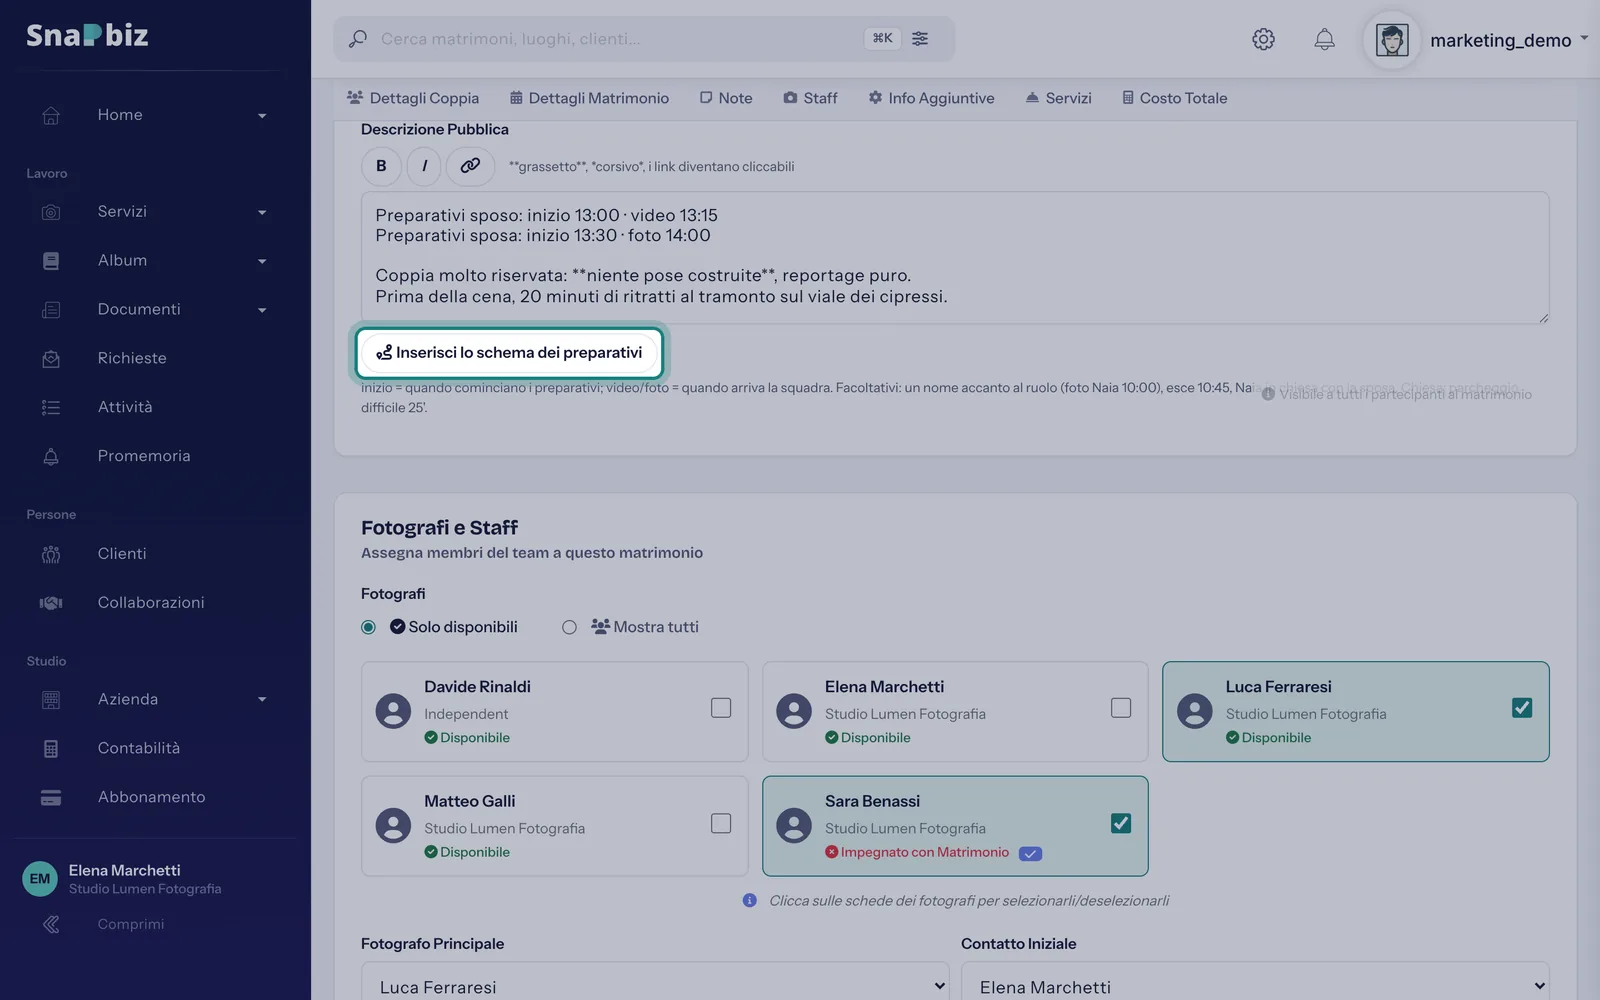Image resolution: width=1600 pixels, height=1000 pixels.
Task: Click inside Descrizione Pubblica text area
Action: [x=955, y=257]
